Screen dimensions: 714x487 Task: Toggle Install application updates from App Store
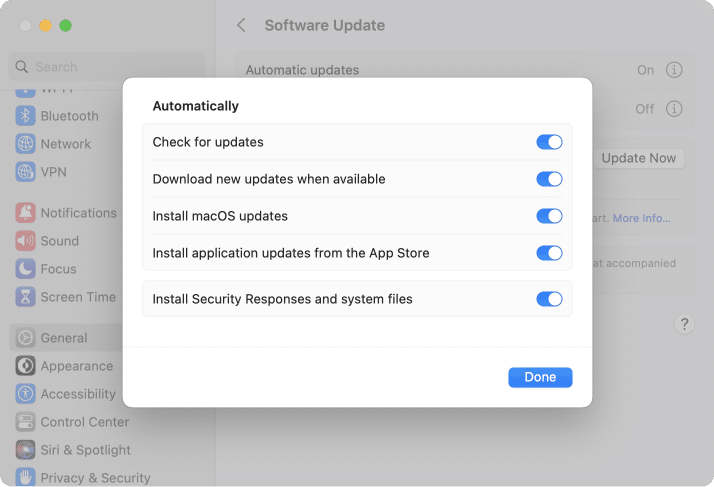coord(549,253)
